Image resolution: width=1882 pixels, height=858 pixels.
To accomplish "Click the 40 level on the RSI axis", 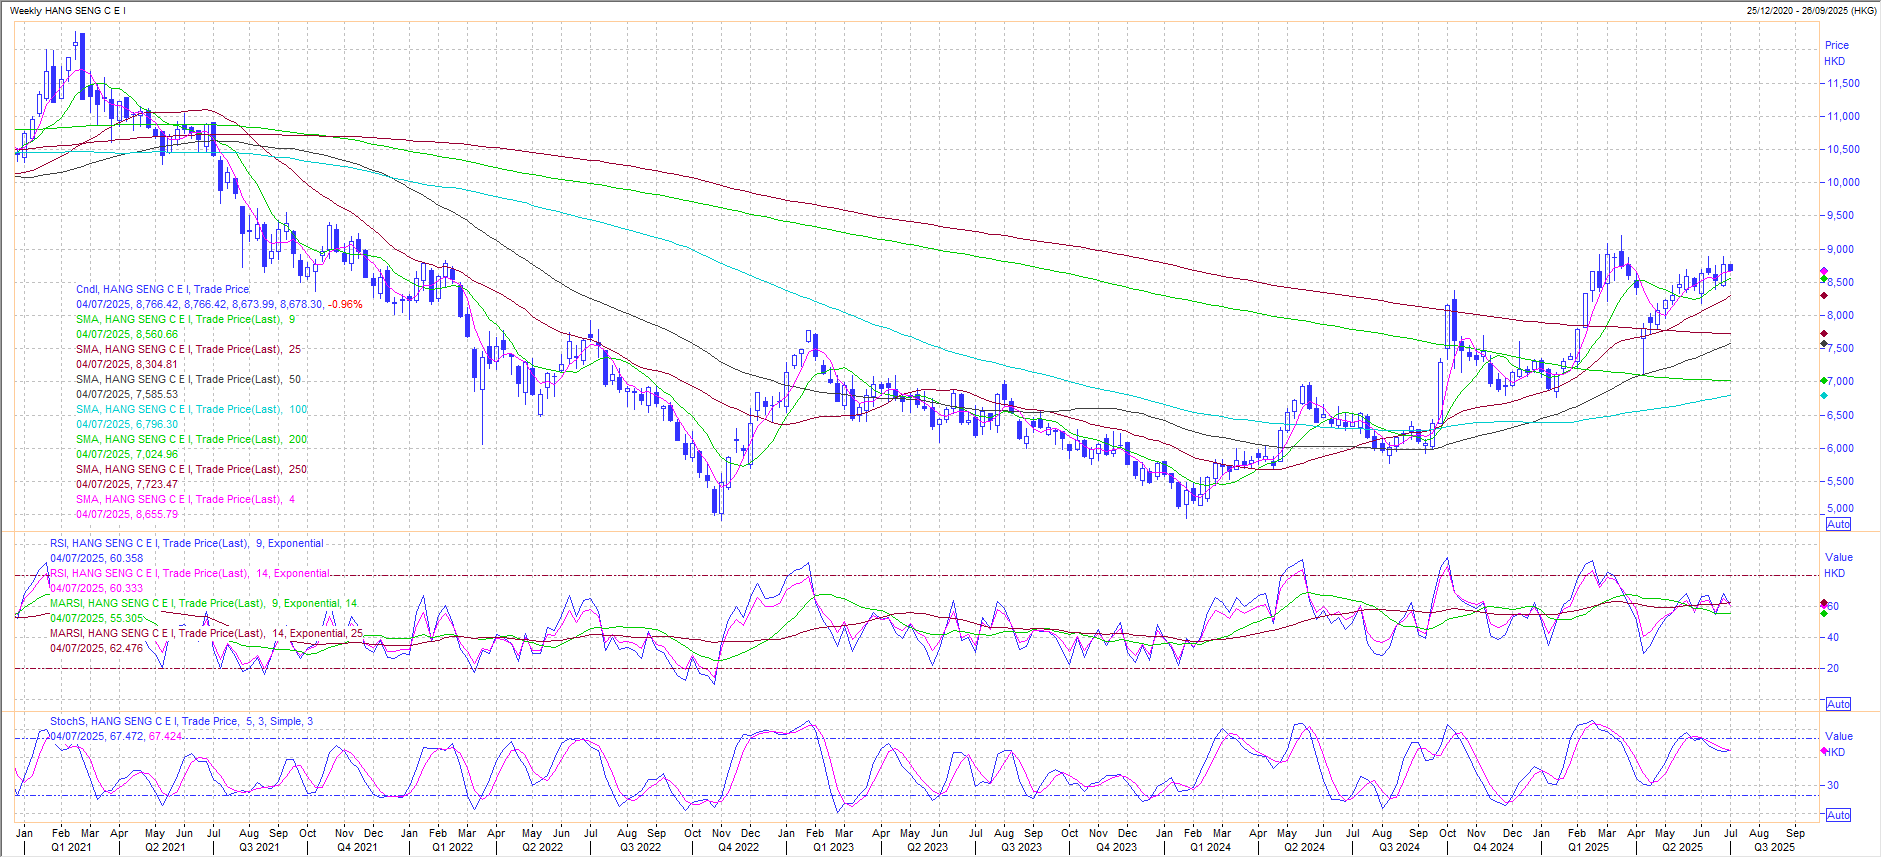I will 1833,637.
